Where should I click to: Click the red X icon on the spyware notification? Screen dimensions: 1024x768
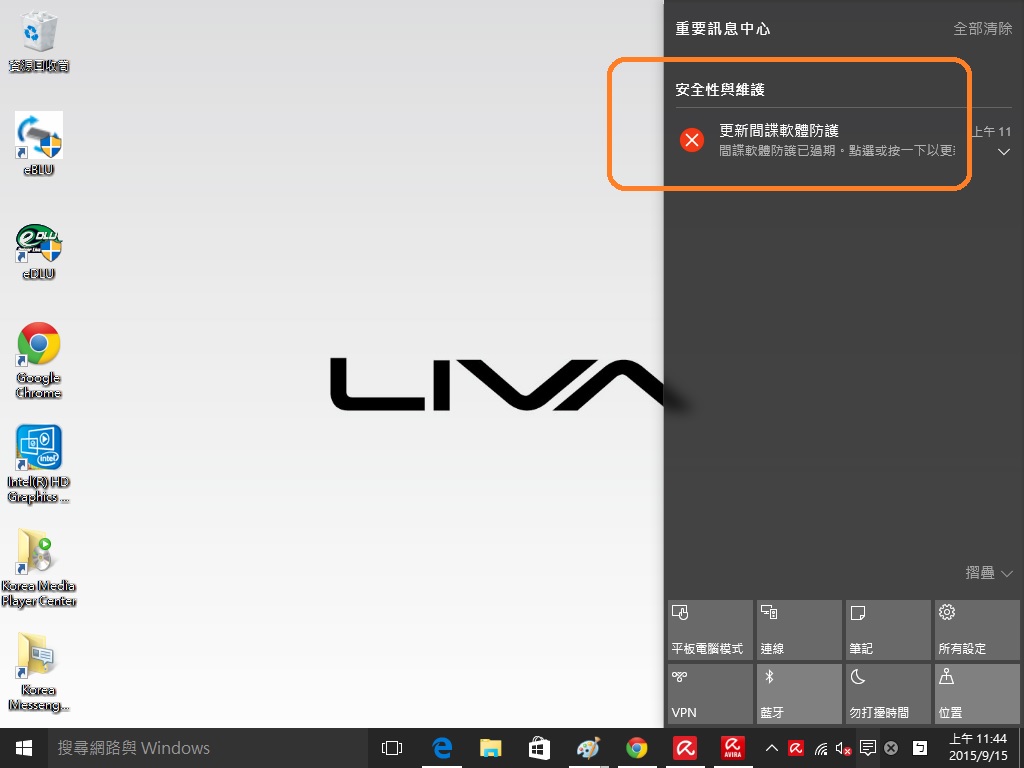coord(692,140)
